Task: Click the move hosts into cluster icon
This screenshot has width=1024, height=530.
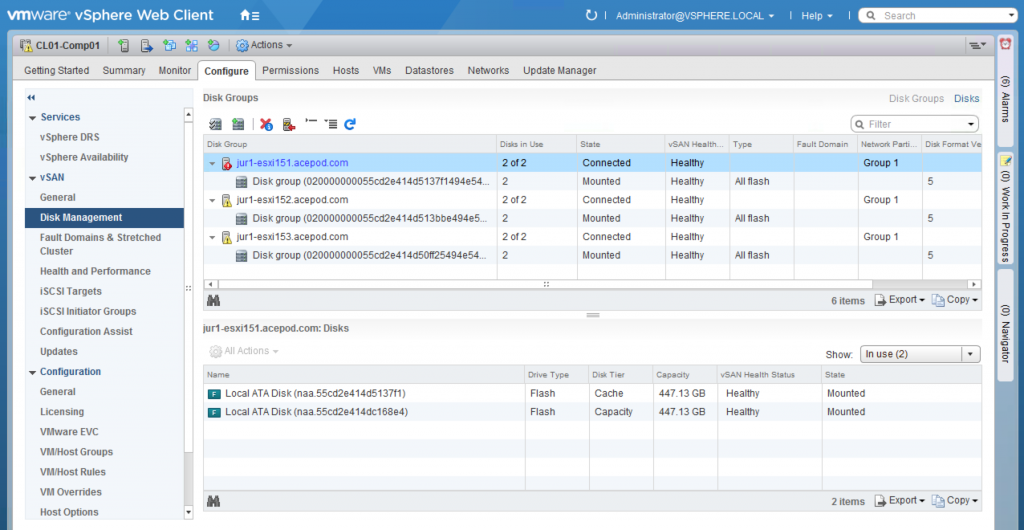Action: 147,45
